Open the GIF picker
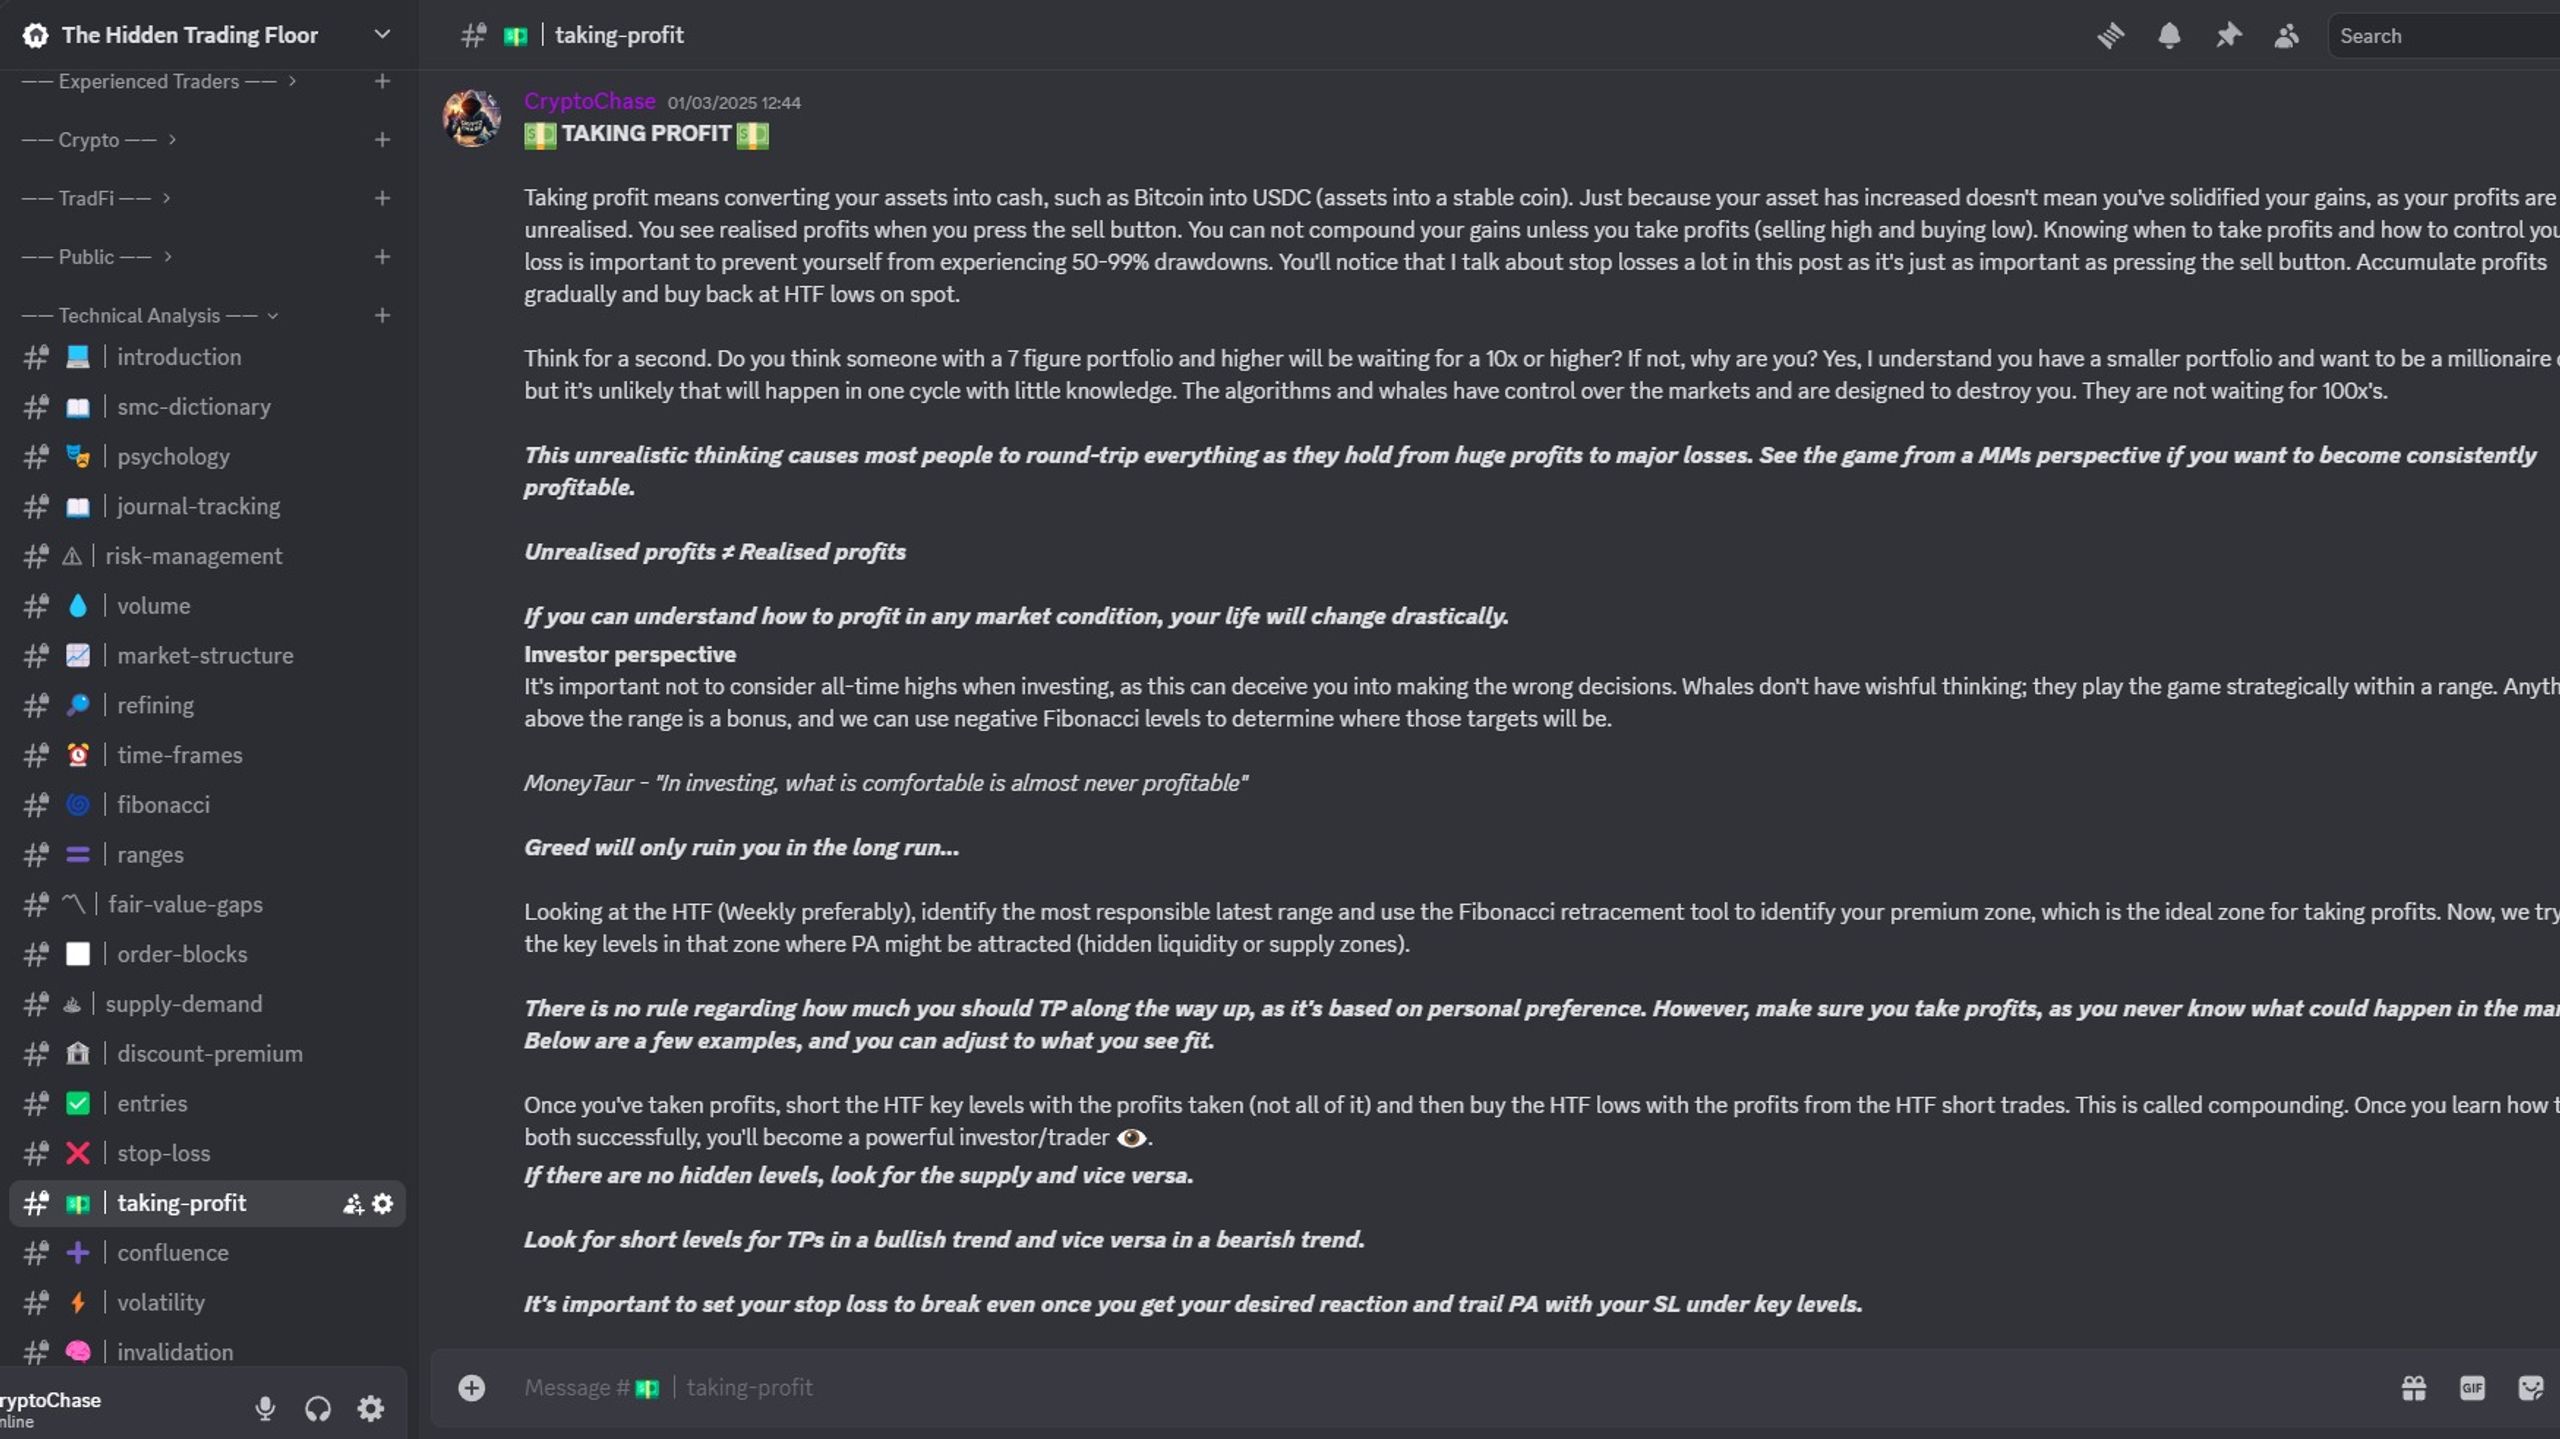 pyautogui.click(x=2472, y=1388)
